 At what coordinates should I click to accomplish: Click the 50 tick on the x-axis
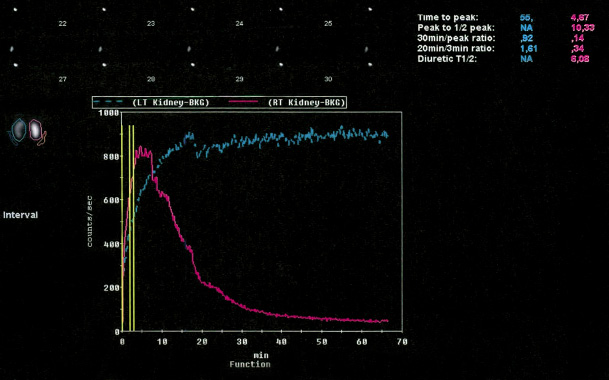(x=322, y=342)
